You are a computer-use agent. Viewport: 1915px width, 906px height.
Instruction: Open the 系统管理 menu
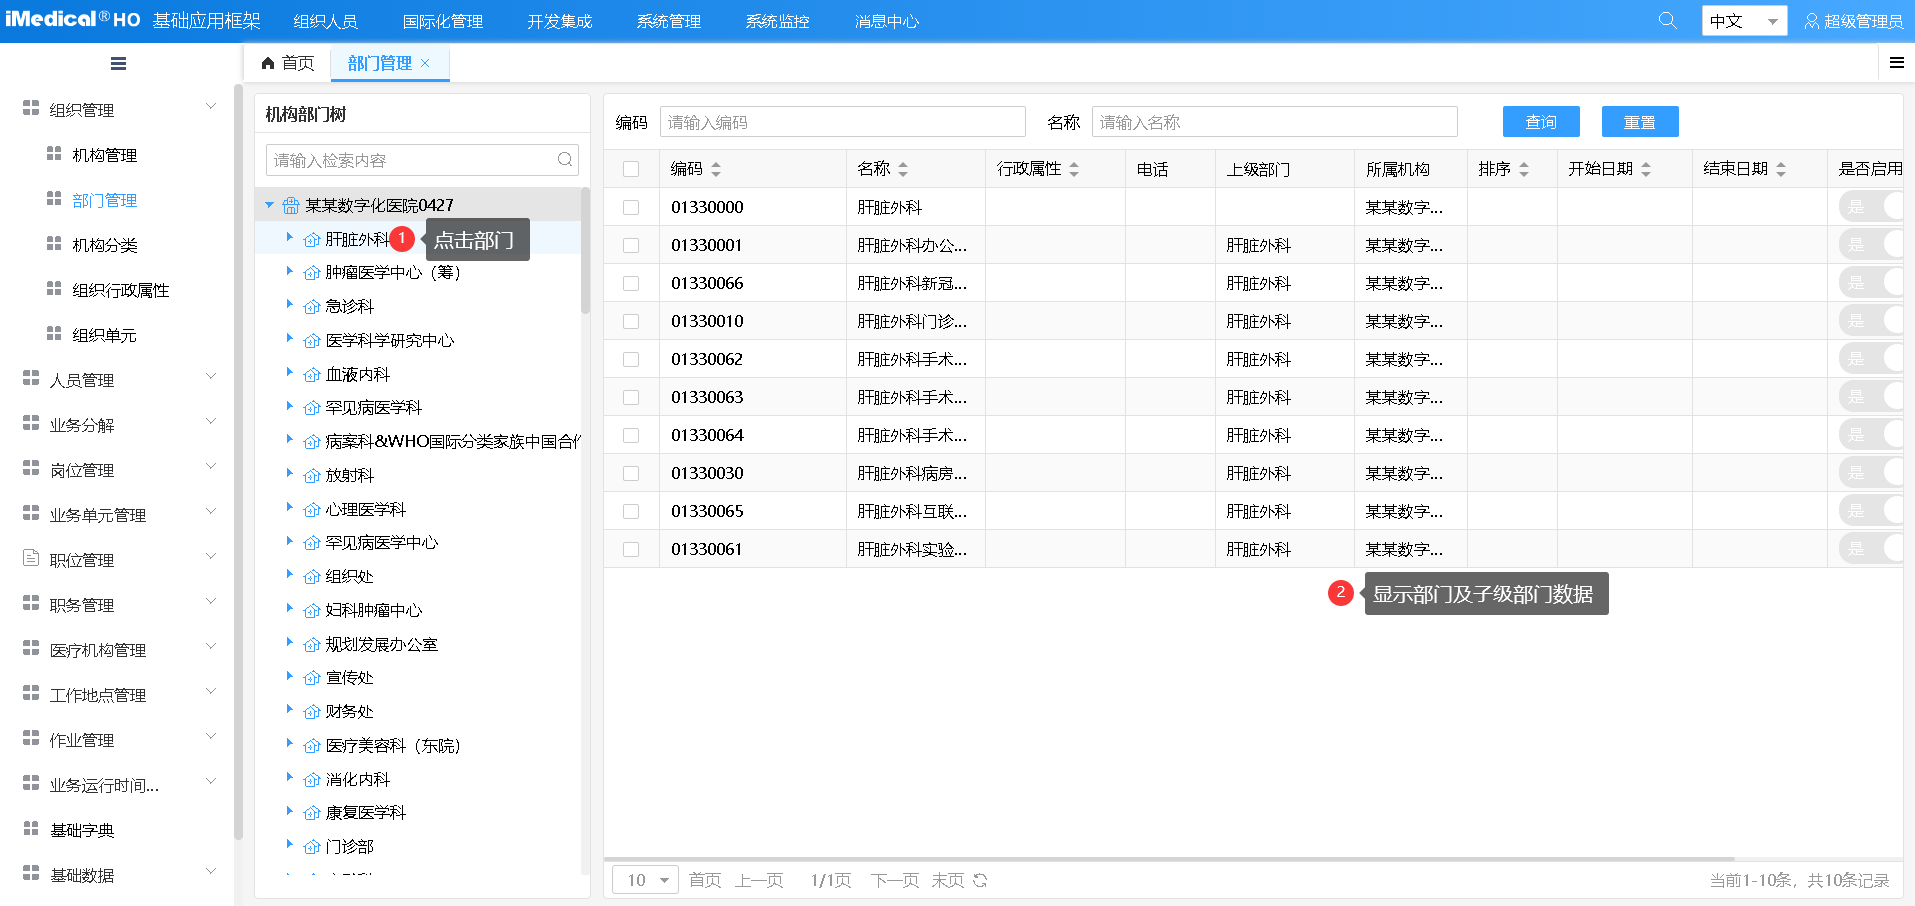tap(667, 20)
